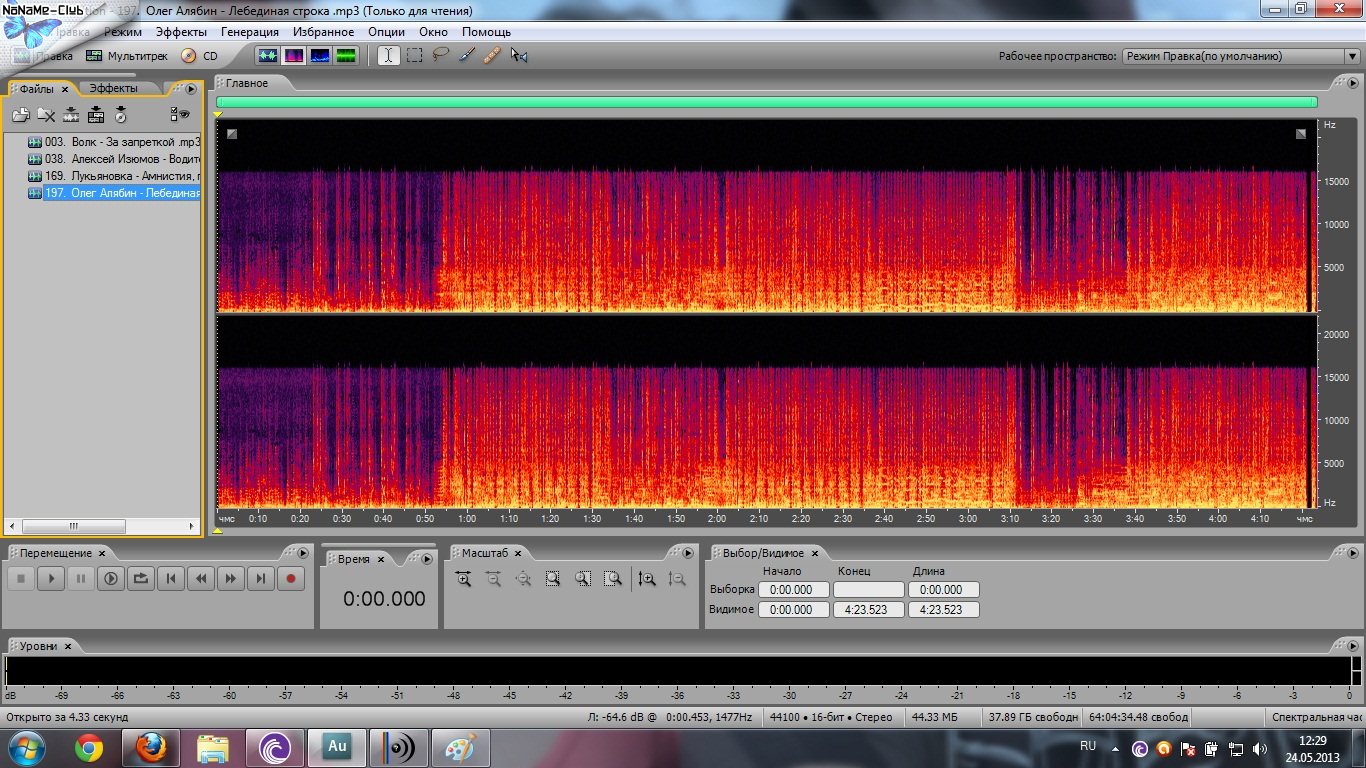Select the Time Selection tool
Image resolution: width=1366 pixels, height=768 pixels.
tap(388, 56)
